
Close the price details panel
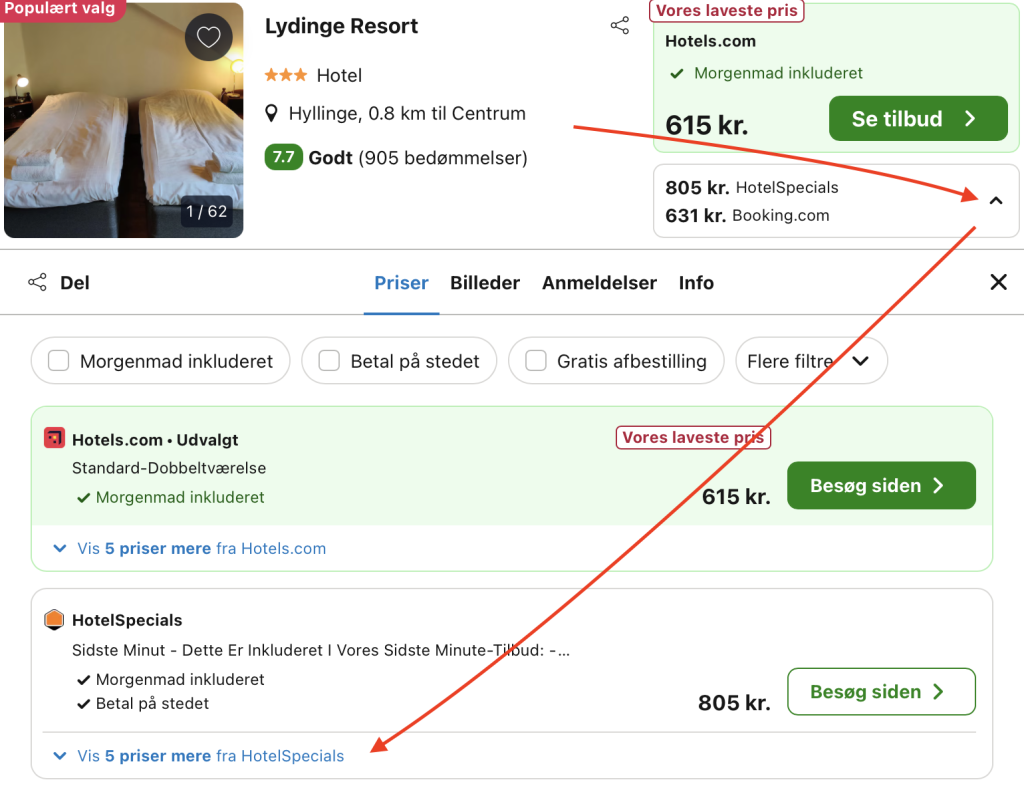(998, 283)
